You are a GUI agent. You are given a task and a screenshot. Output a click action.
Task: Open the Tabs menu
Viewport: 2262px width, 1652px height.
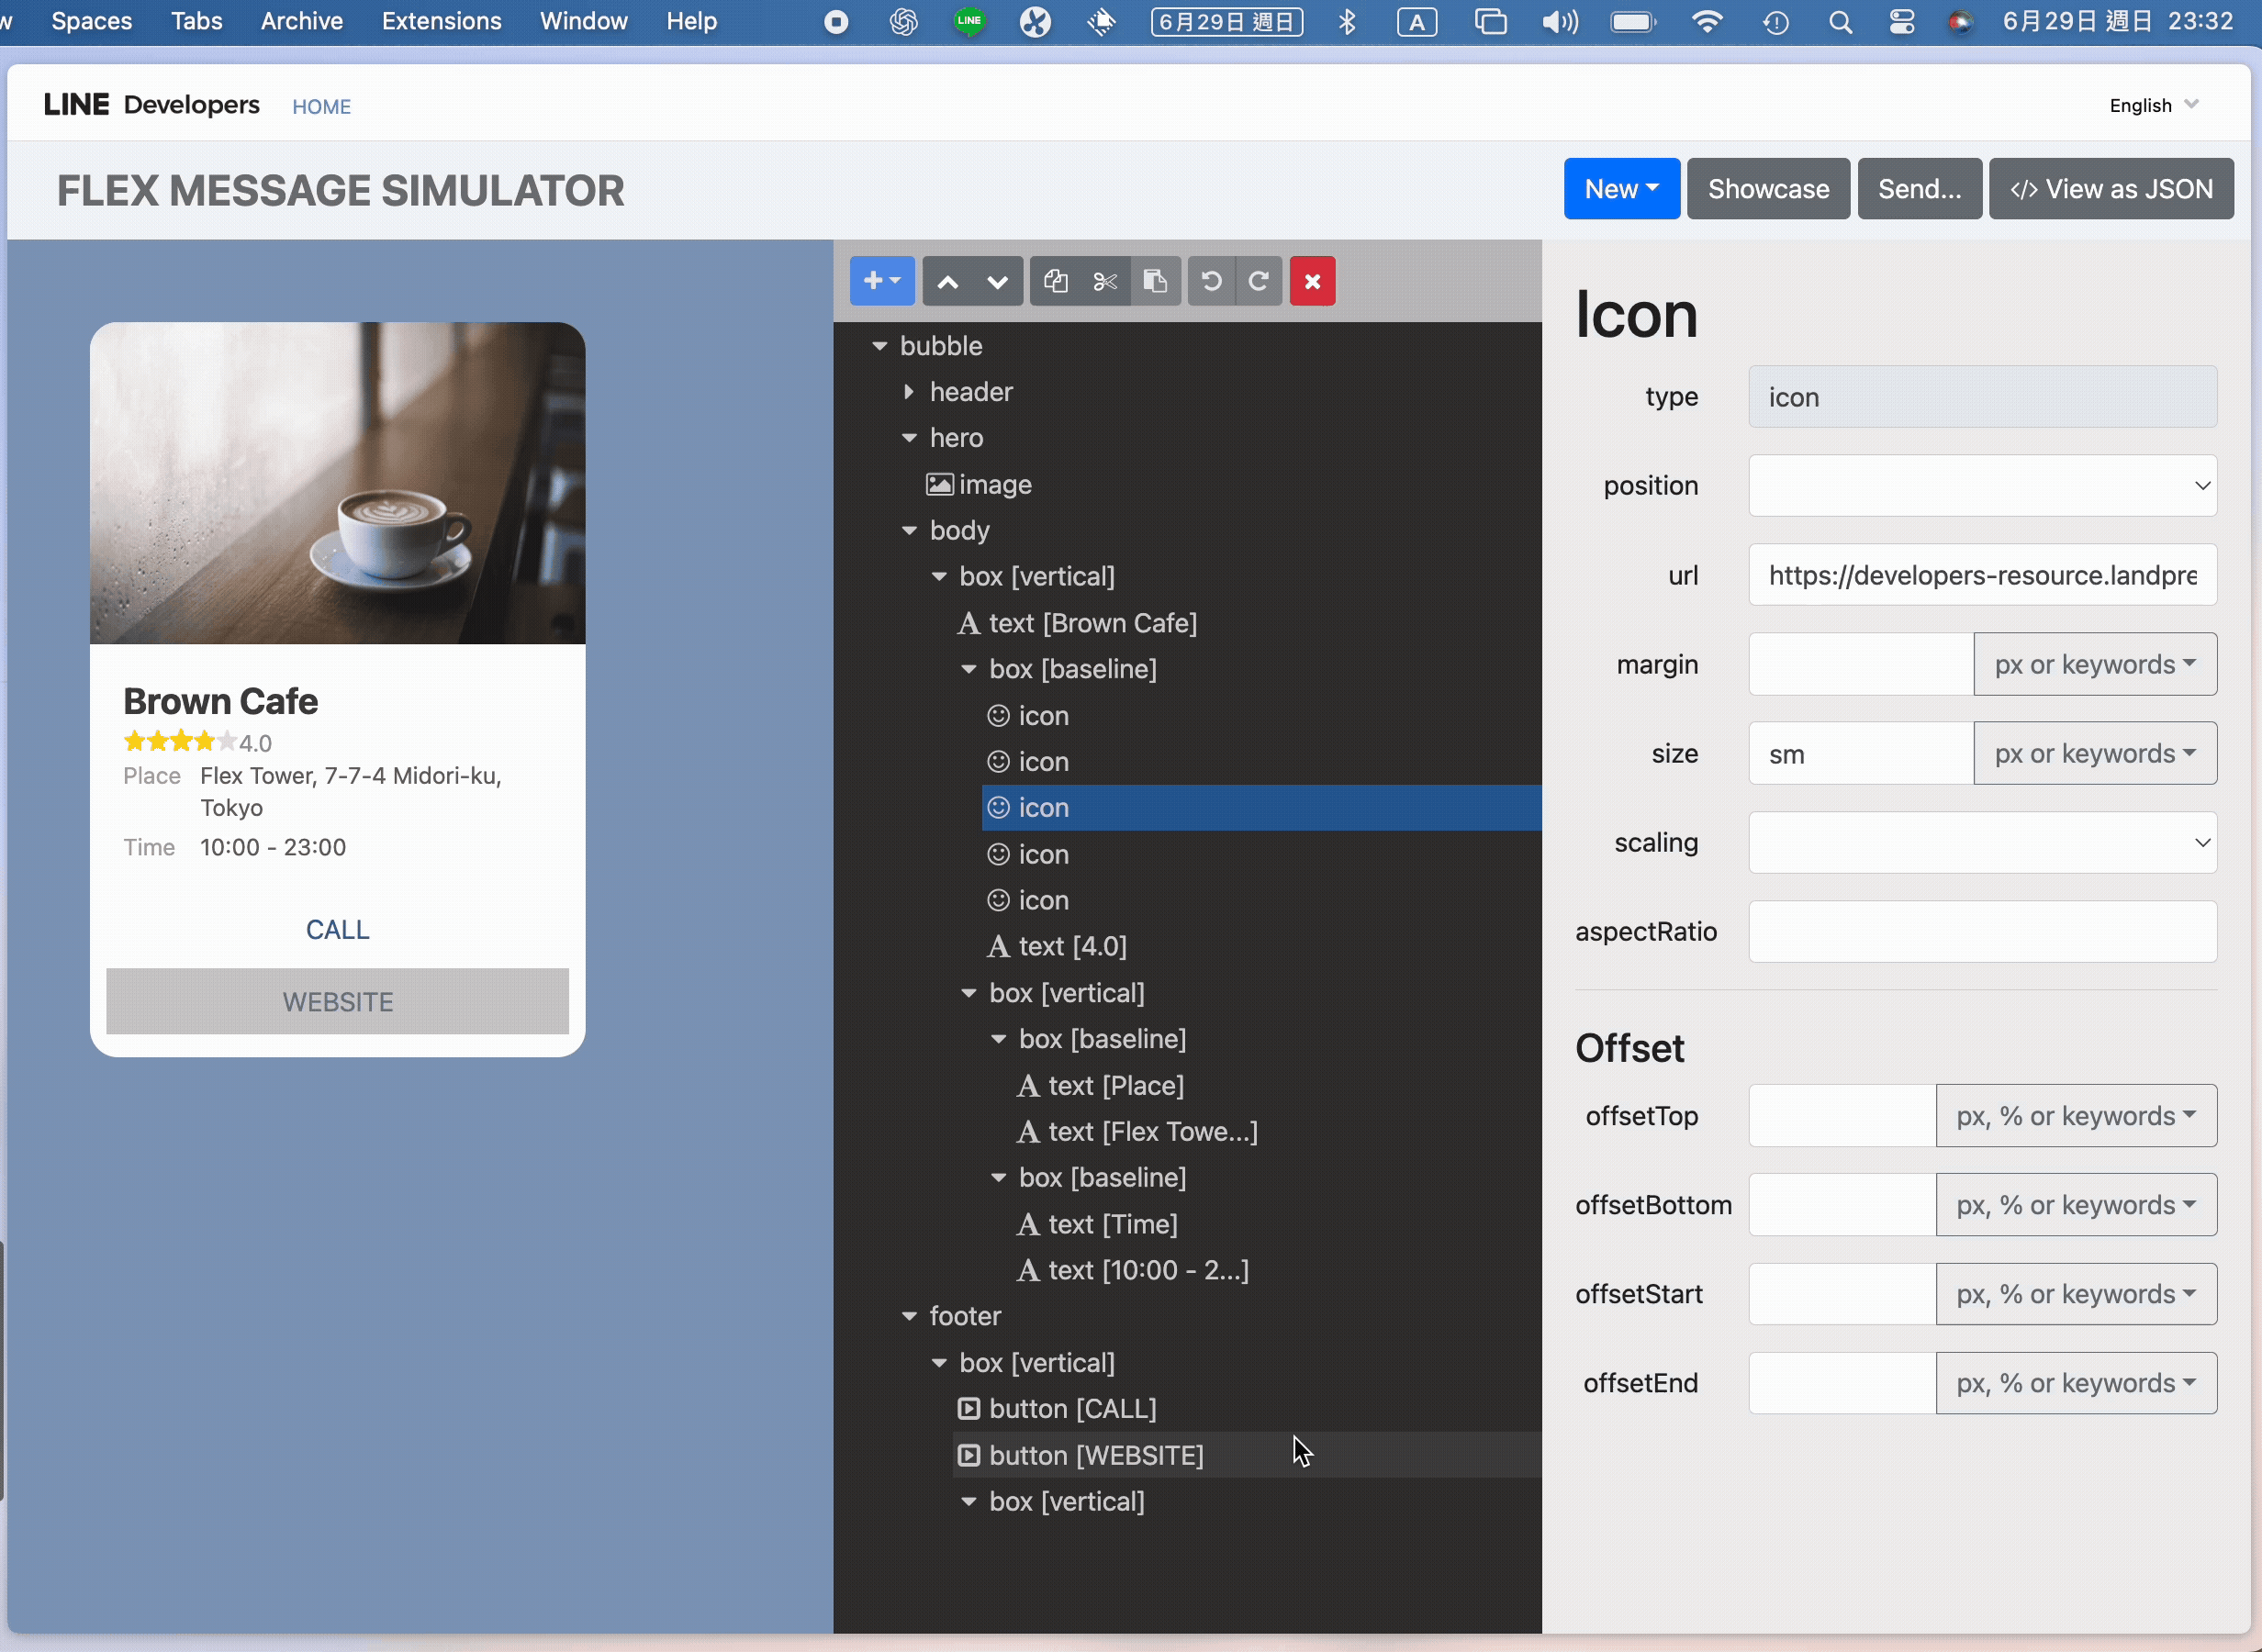[196, 21]
